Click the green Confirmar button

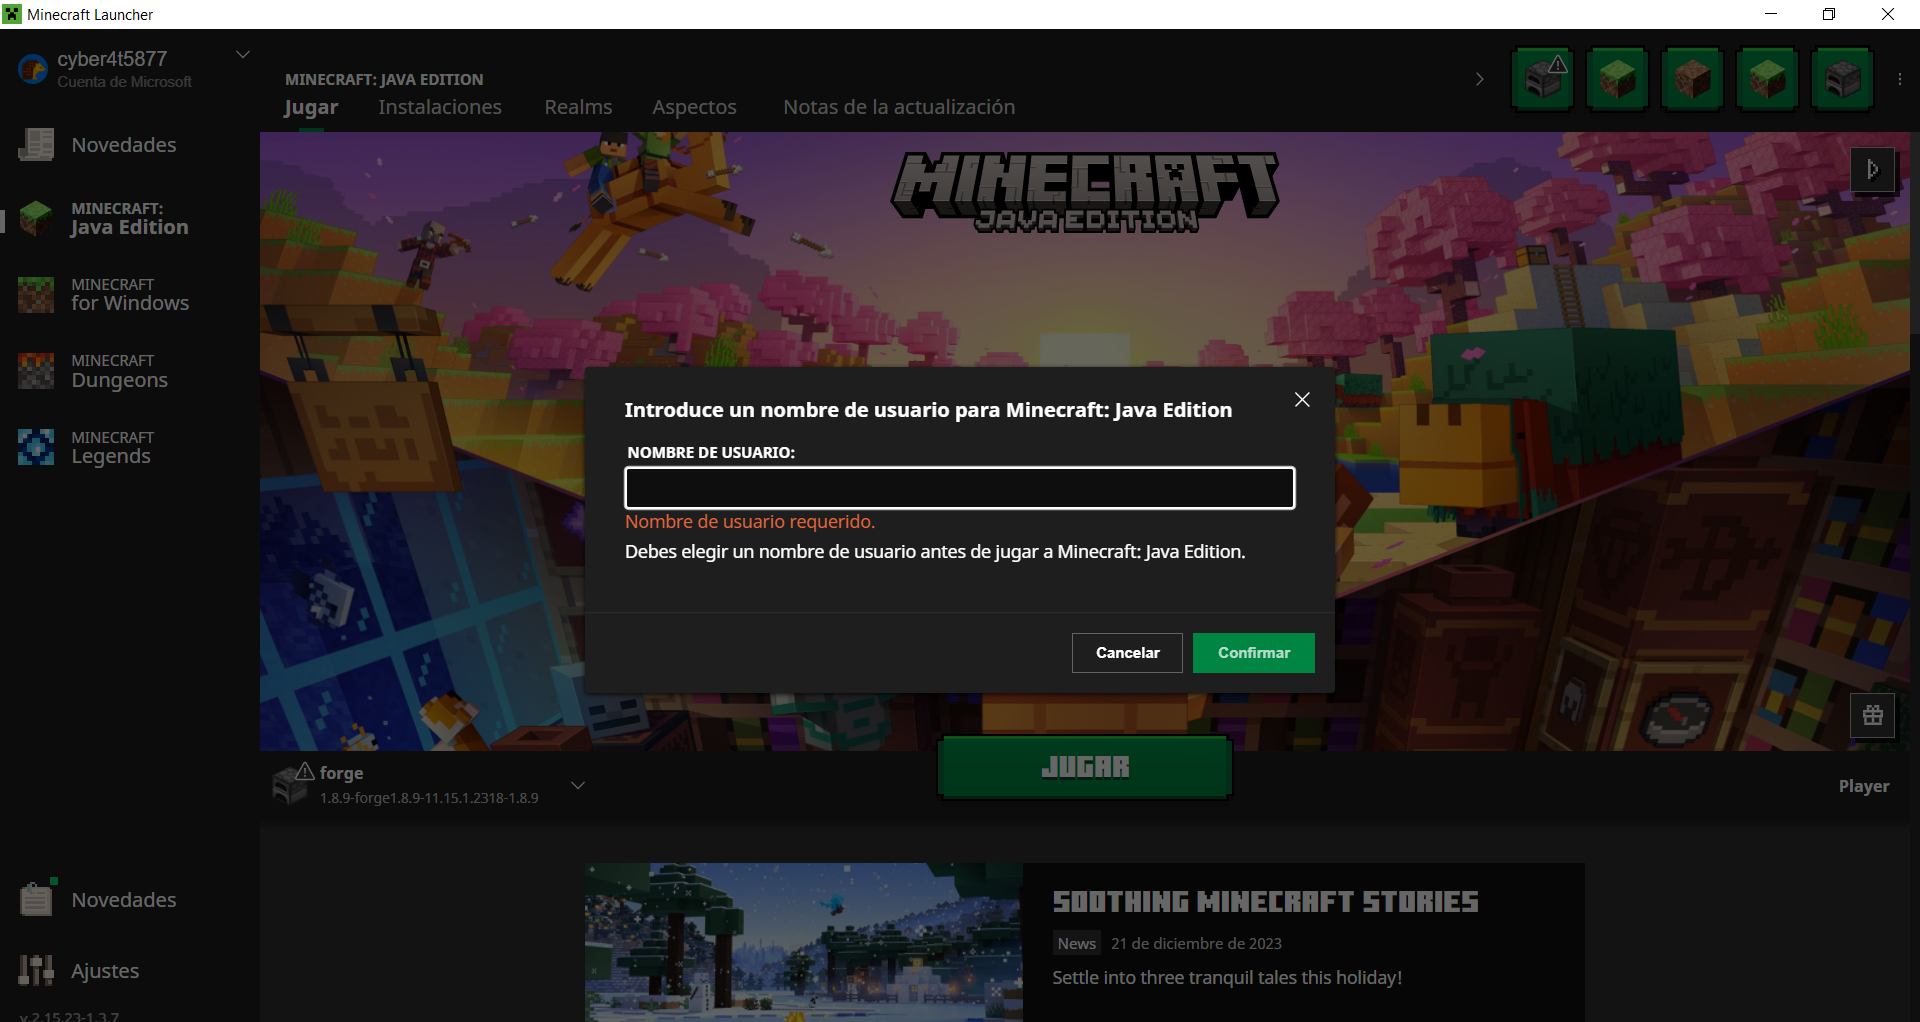1254,653
